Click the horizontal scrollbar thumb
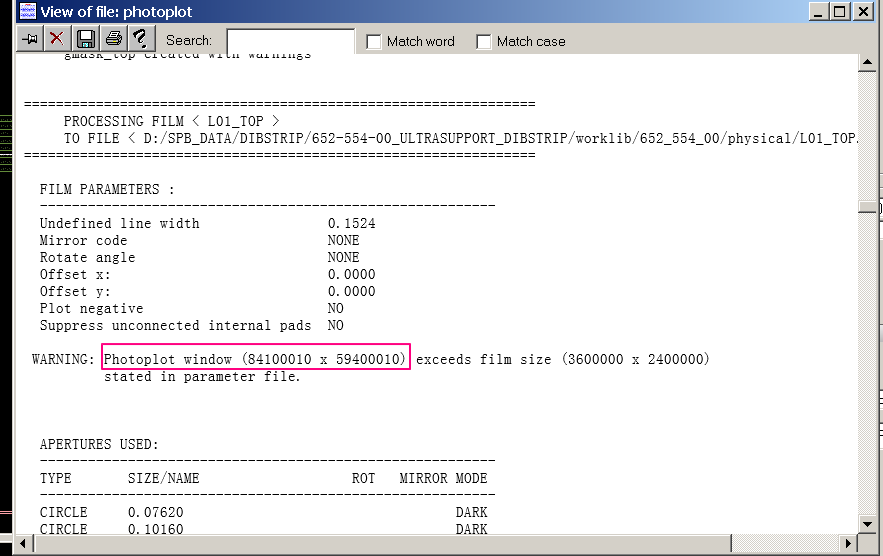 coord(382,544)
